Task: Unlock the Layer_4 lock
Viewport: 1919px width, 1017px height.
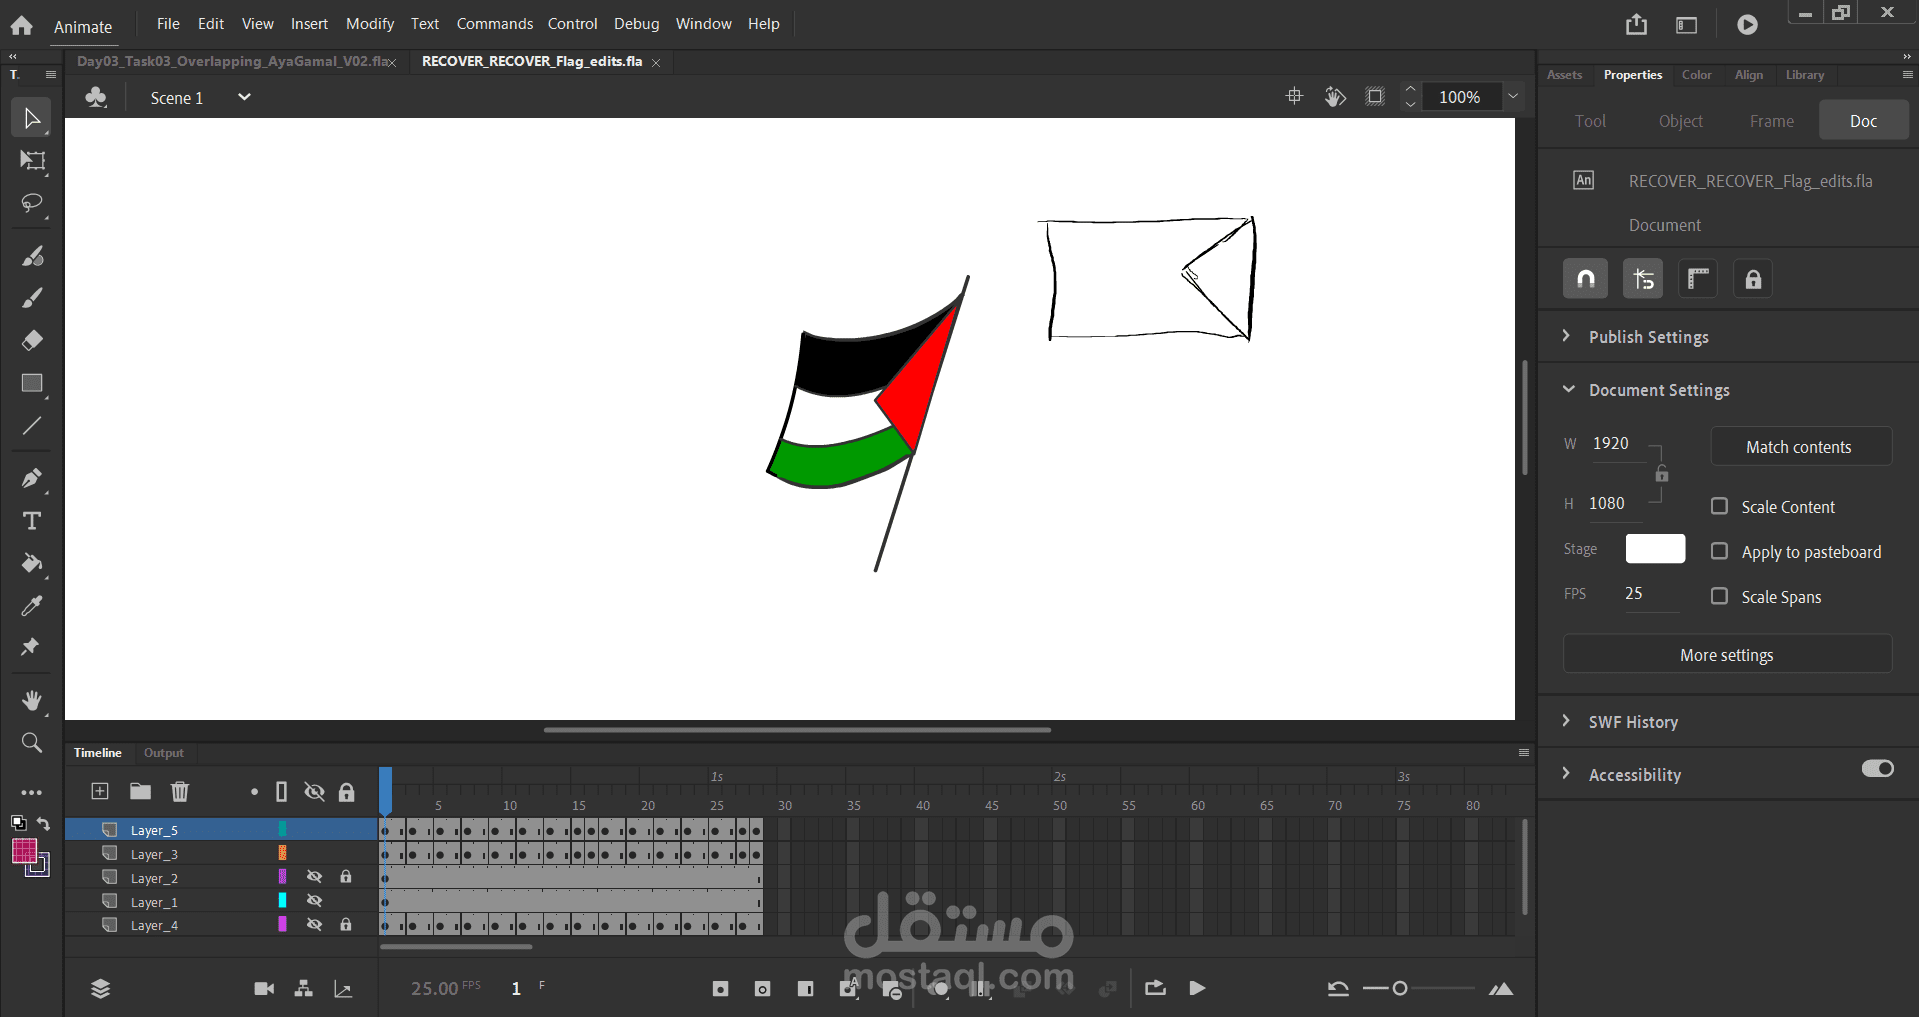Action: tap(346, 925)
